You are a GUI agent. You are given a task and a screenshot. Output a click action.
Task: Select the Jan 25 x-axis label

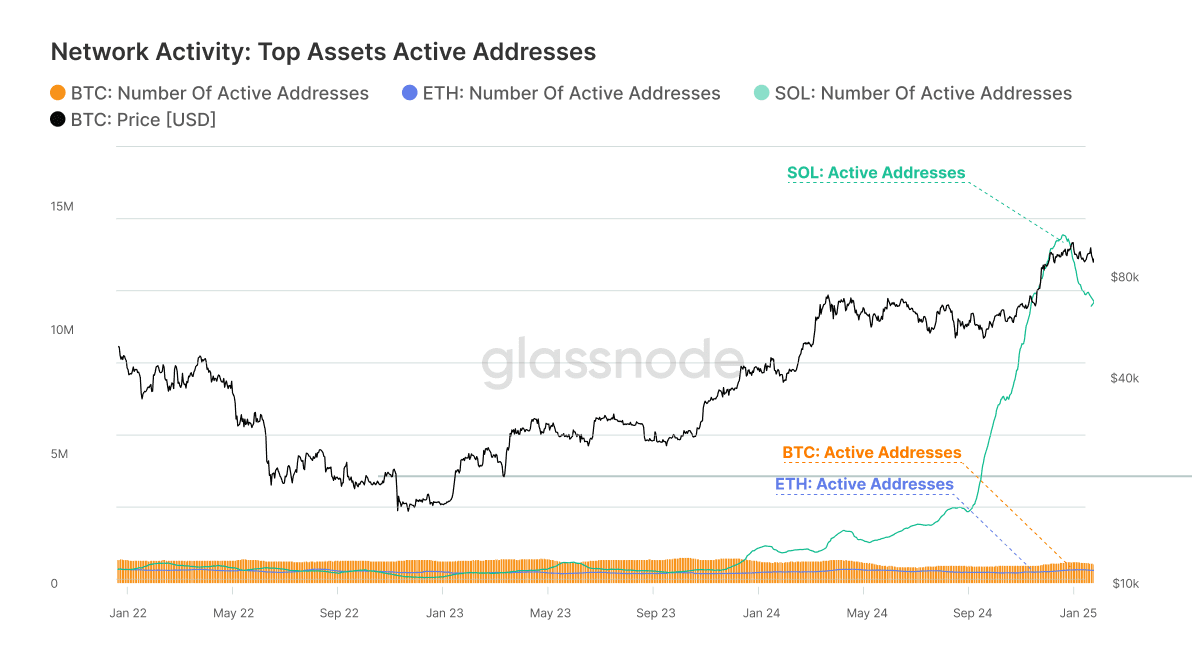1078,613
